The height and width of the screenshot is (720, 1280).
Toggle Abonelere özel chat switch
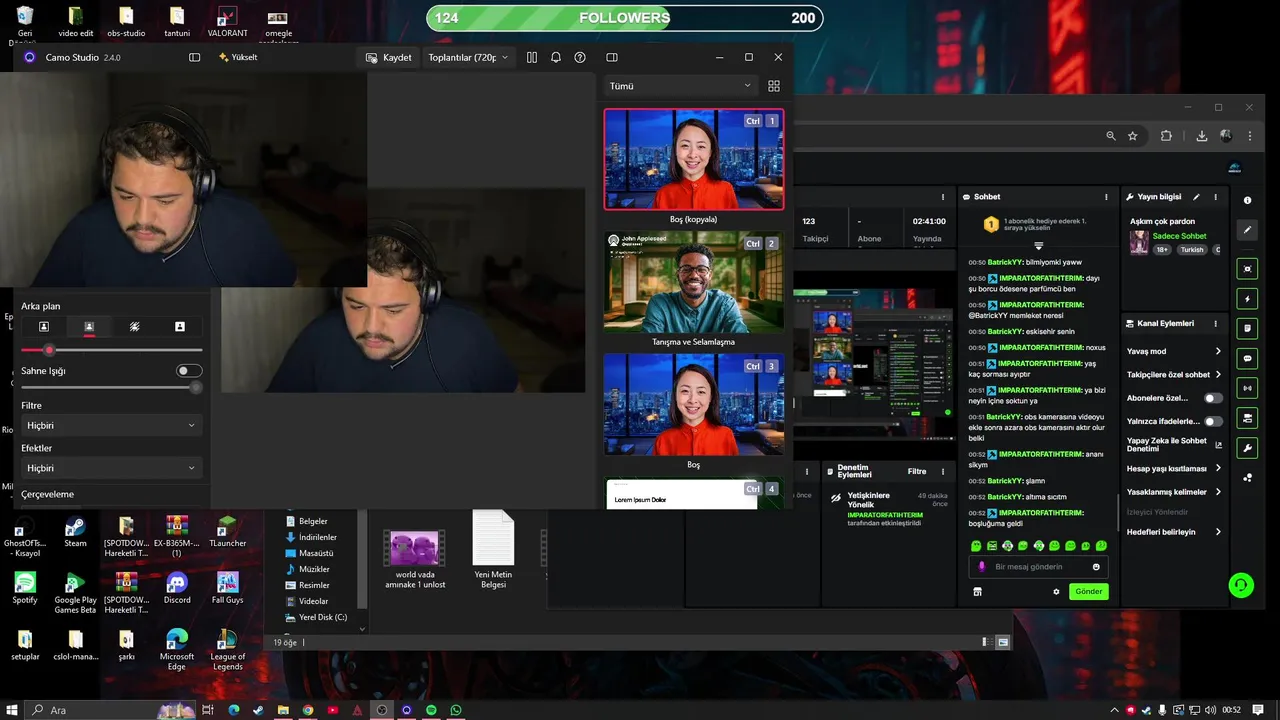1213,398
